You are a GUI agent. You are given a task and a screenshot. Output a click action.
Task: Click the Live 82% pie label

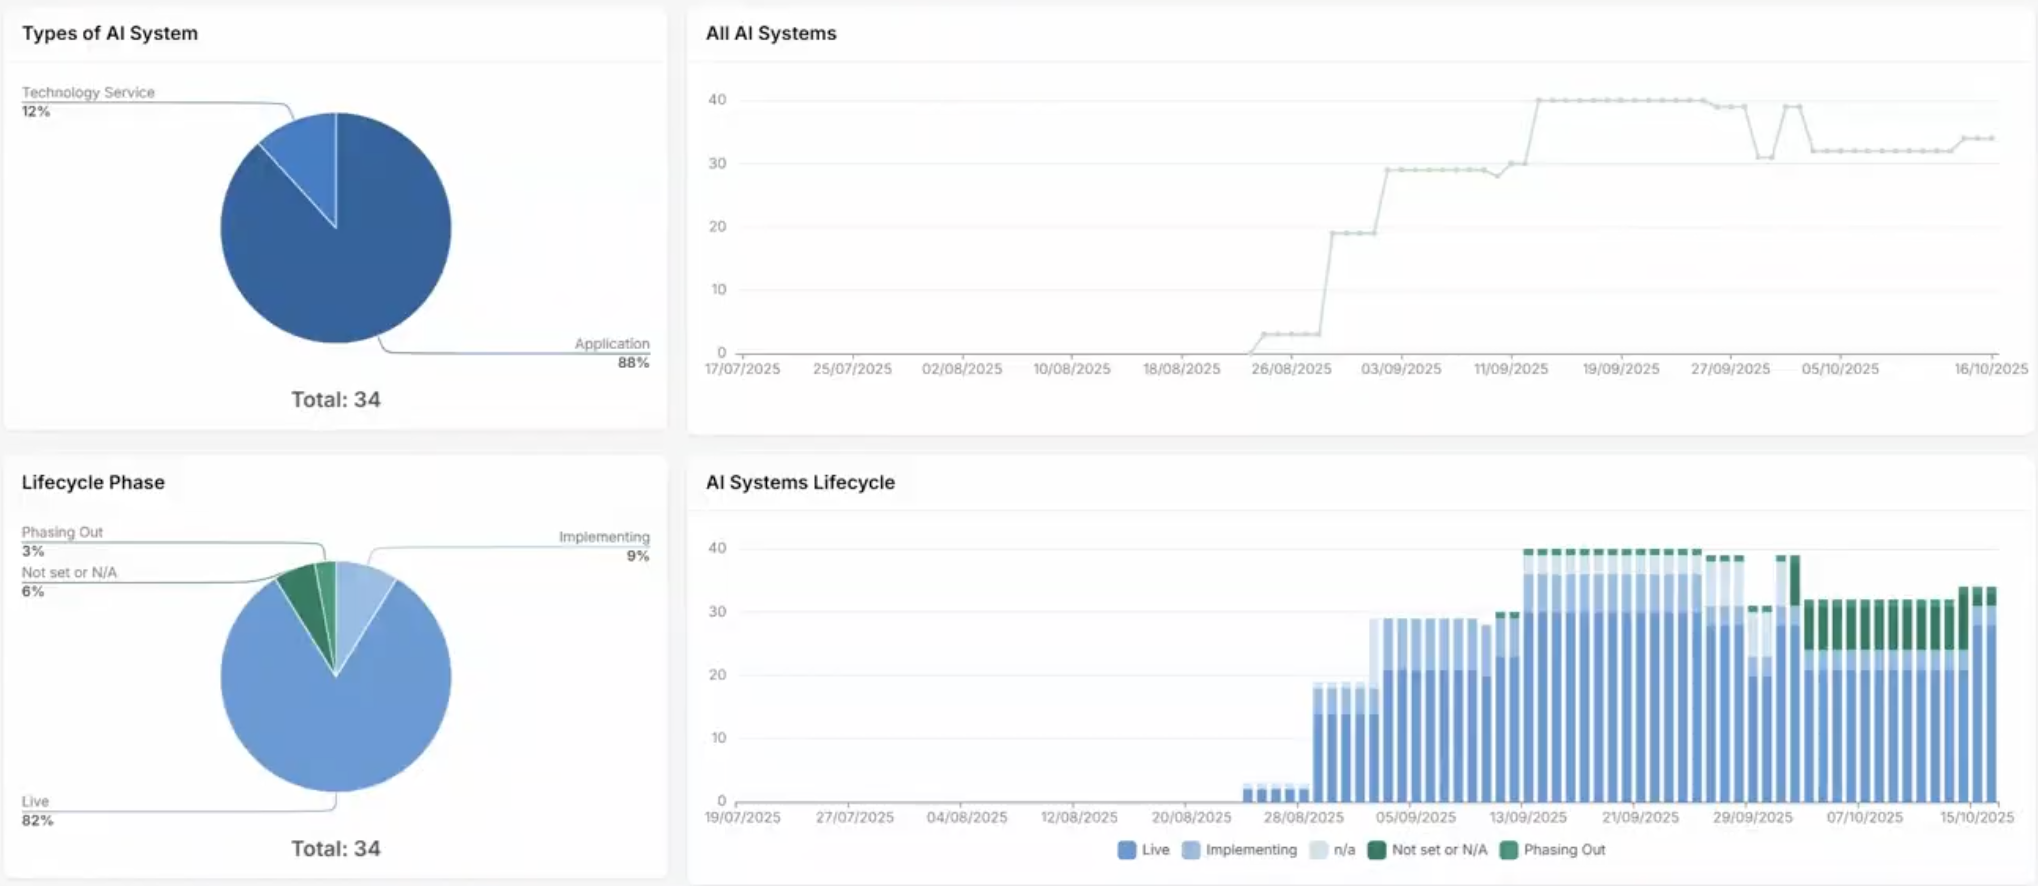click(37, 810)
